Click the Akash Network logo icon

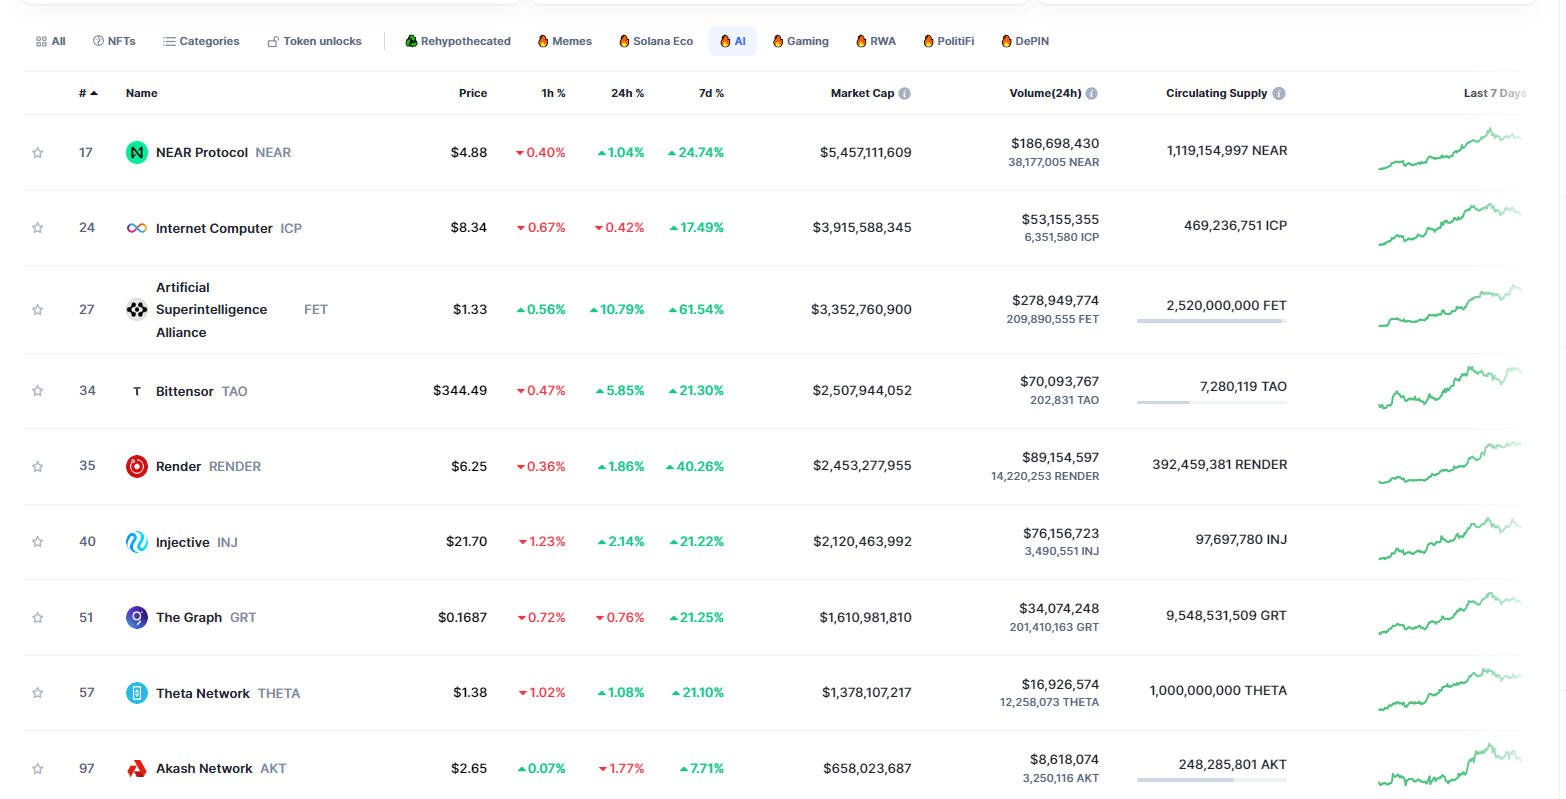pyautogui.click(x=137, y=769)
